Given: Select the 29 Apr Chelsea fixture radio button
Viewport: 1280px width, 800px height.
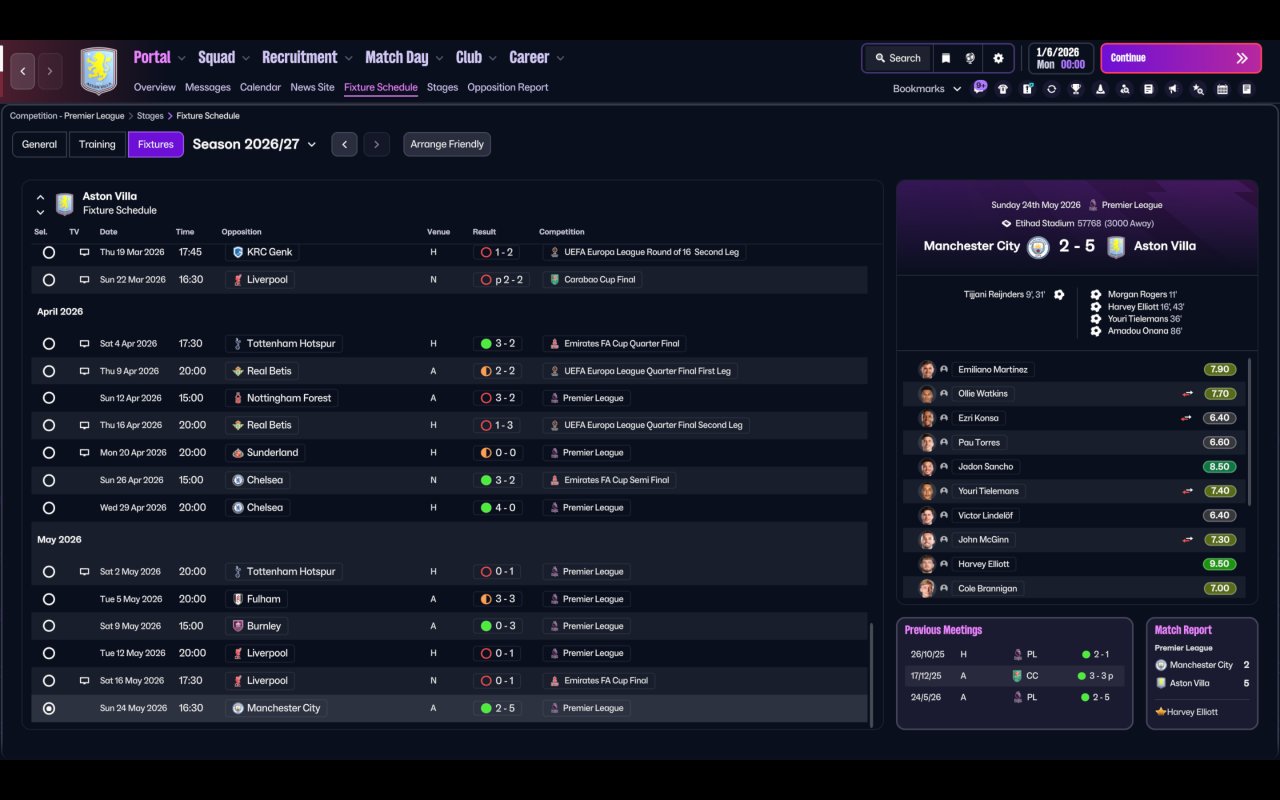Looking at the screenshot, I should click(49, 508).
